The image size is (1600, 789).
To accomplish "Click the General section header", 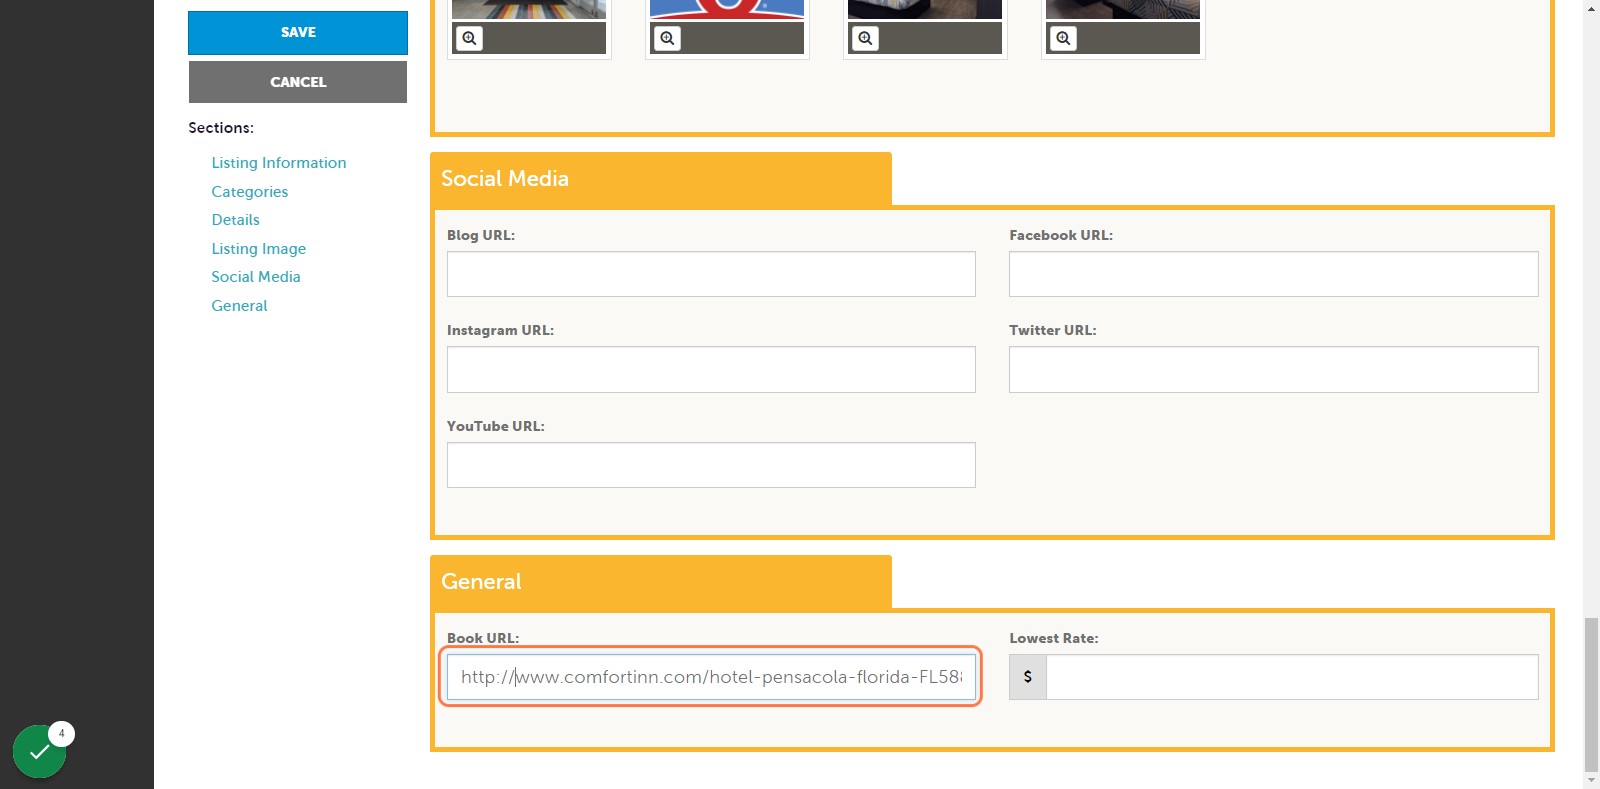I will pos(661,582).
